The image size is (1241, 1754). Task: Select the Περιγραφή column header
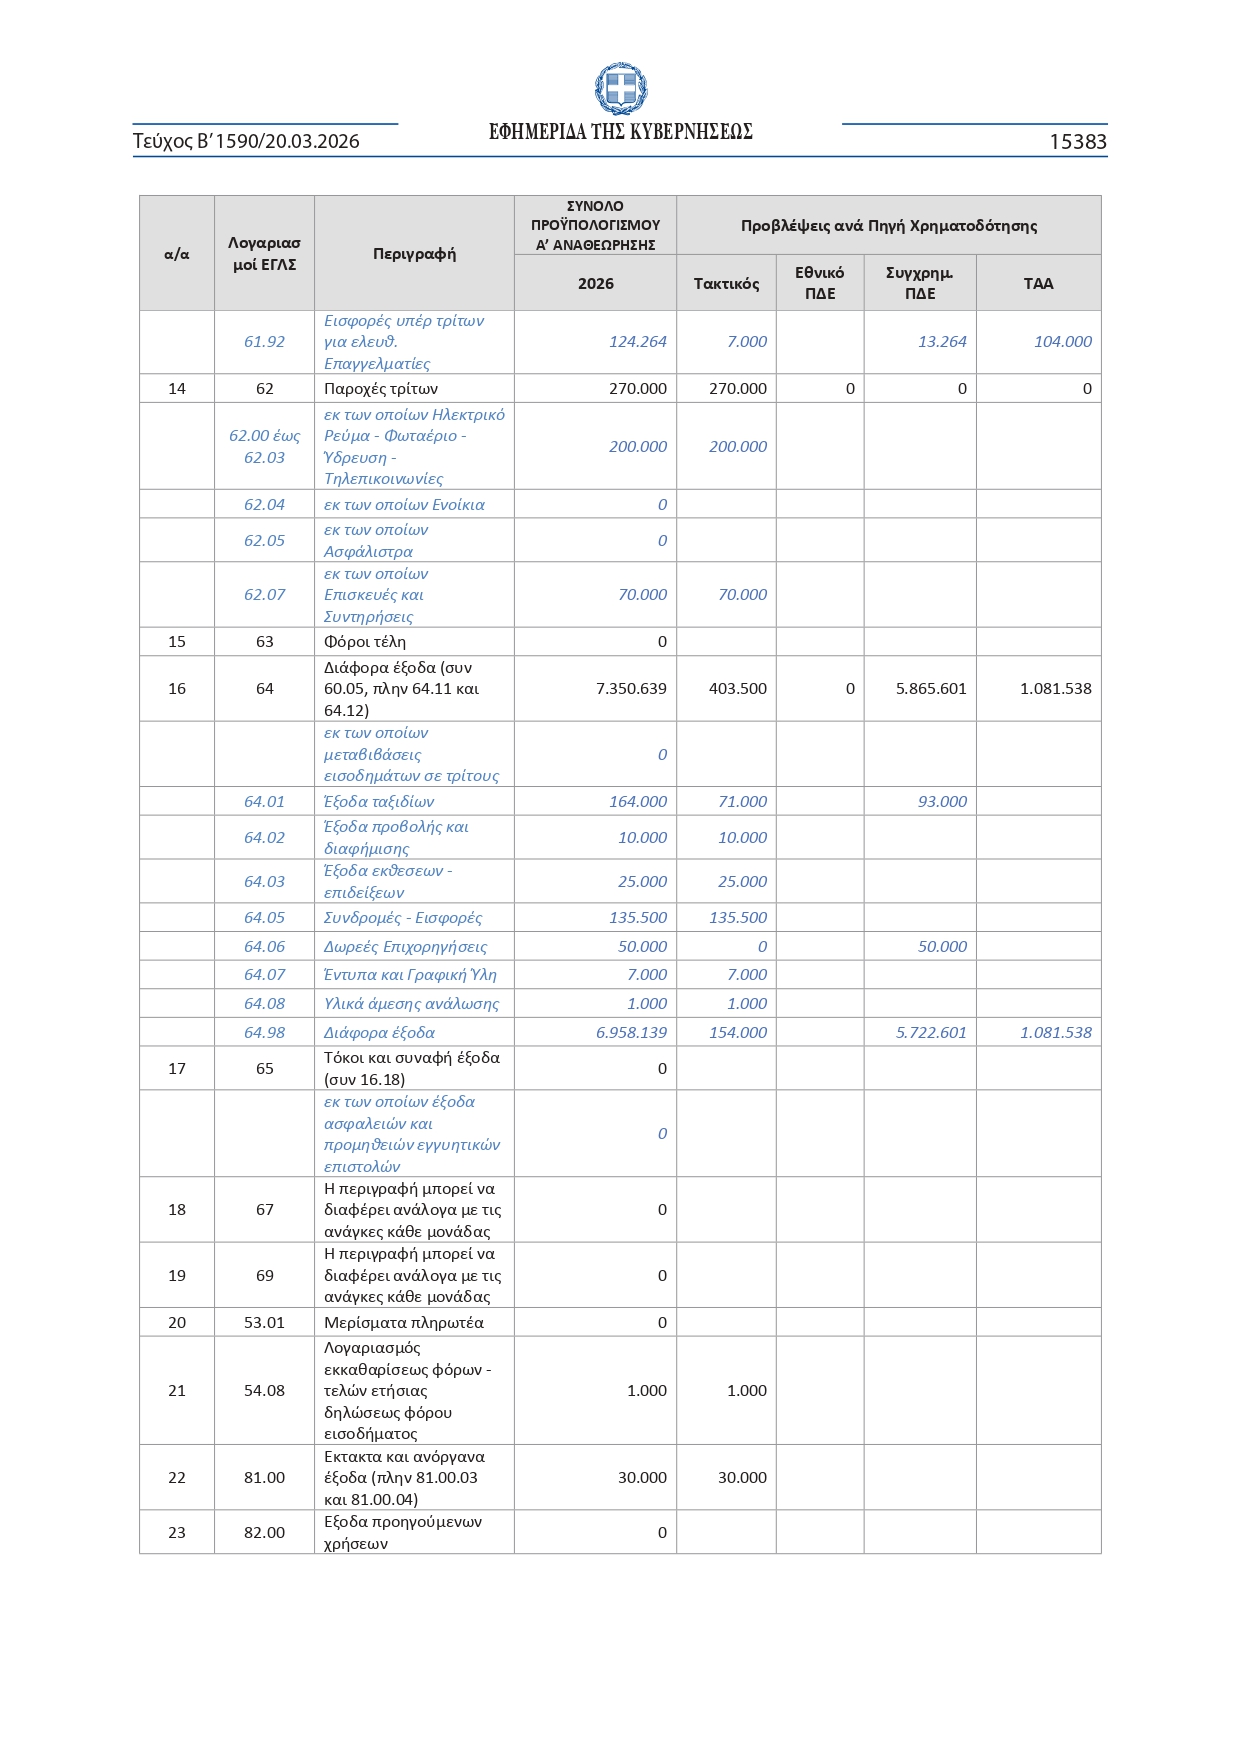(x=414, y=254)
